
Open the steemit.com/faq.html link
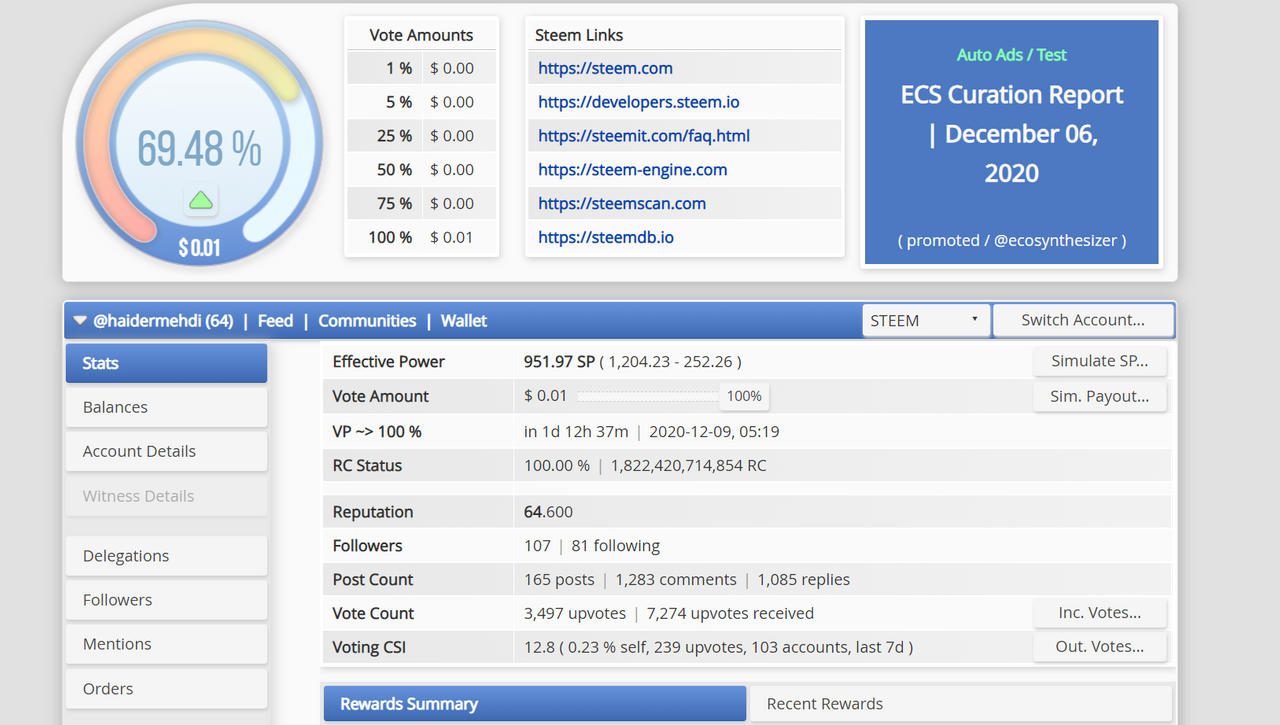point(644,136)
